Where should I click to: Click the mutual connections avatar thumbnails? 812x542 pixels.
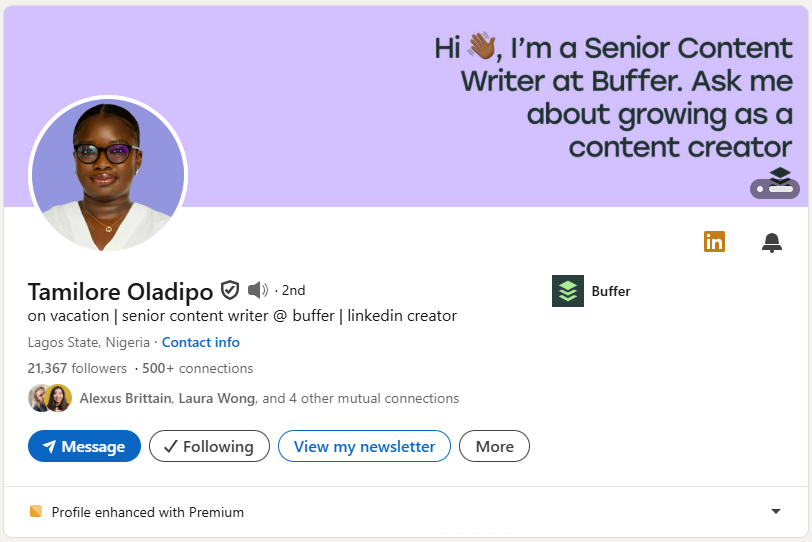pyautogui.click(x=50, y=398)
